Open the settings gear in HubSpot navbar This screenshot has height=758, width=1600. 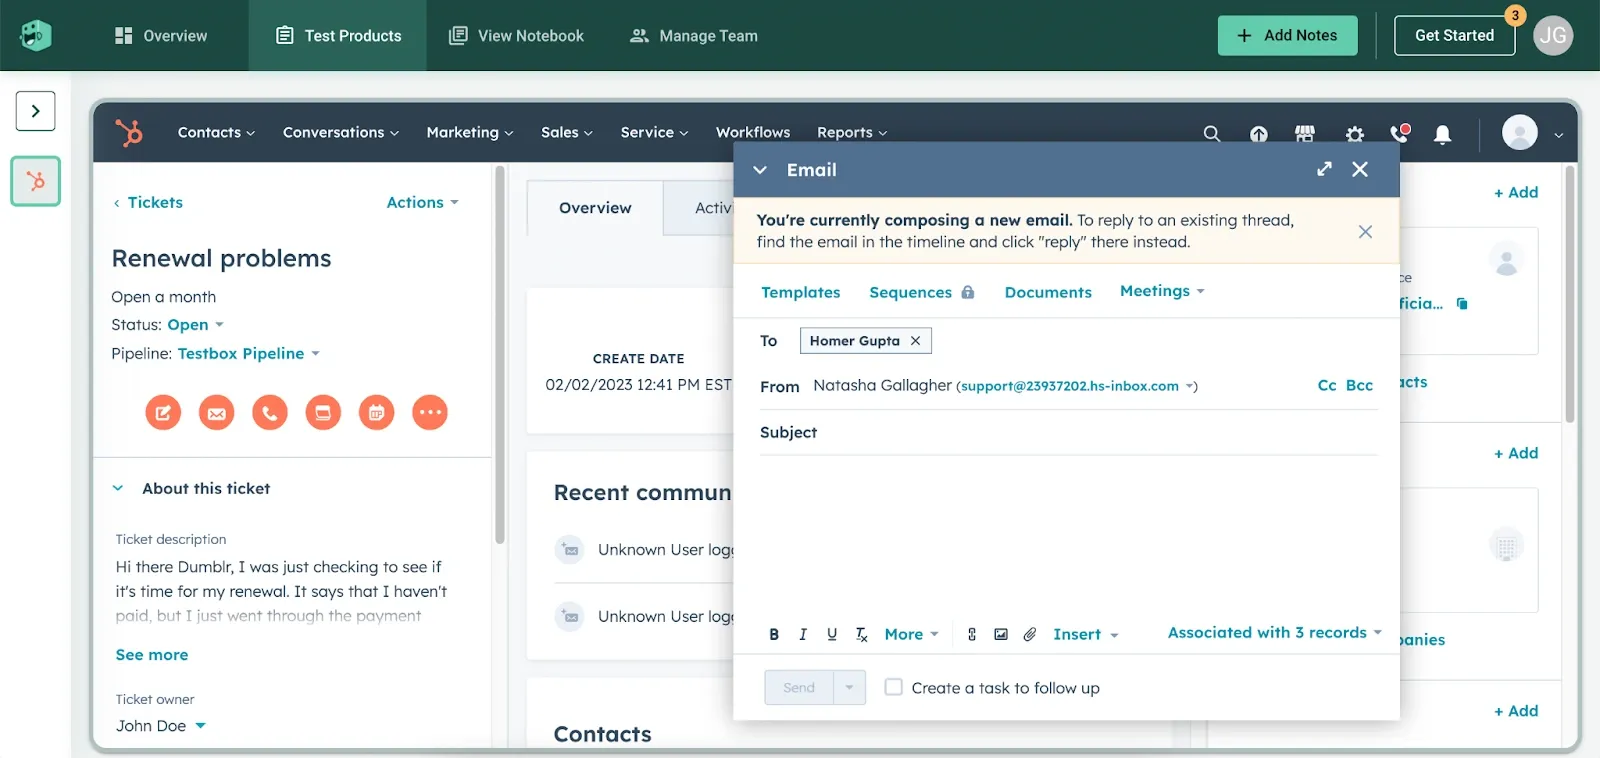point(1354,133)
